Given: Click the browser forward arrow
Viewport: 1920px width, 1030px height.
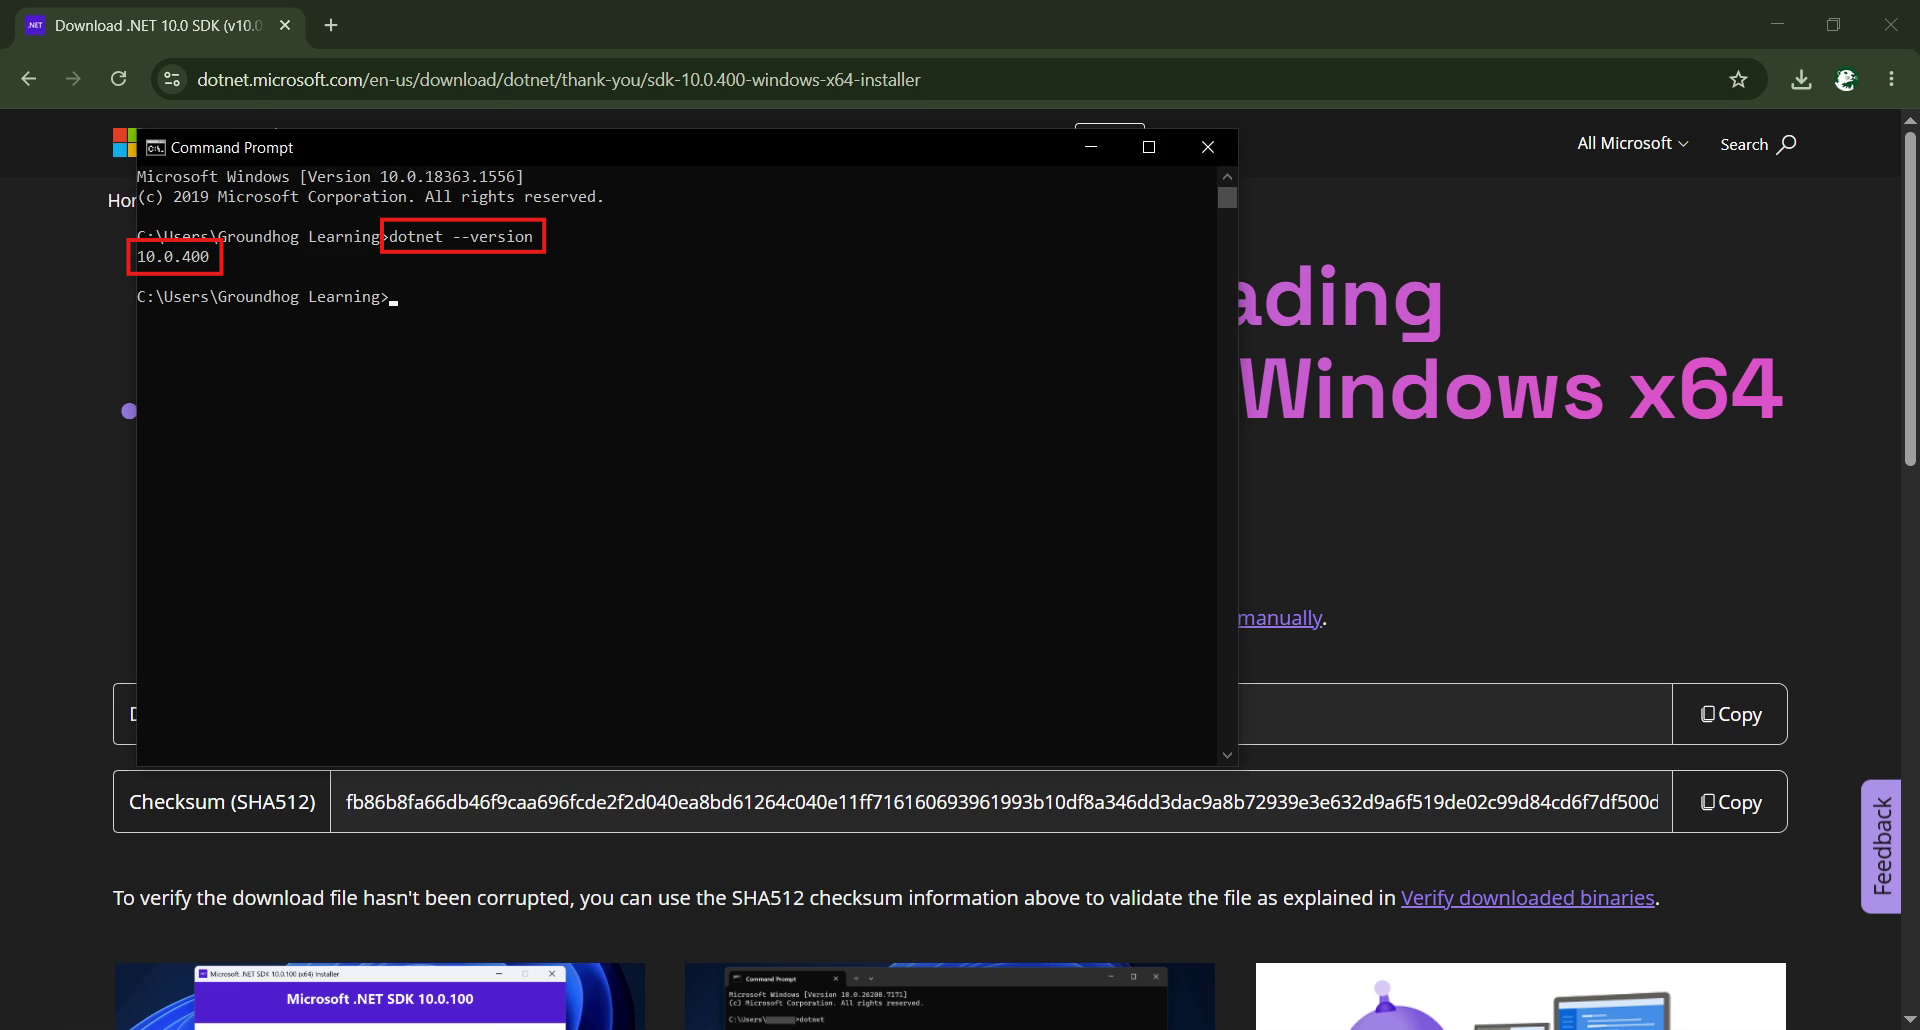Looking at the screenshot, I should 73,79.
